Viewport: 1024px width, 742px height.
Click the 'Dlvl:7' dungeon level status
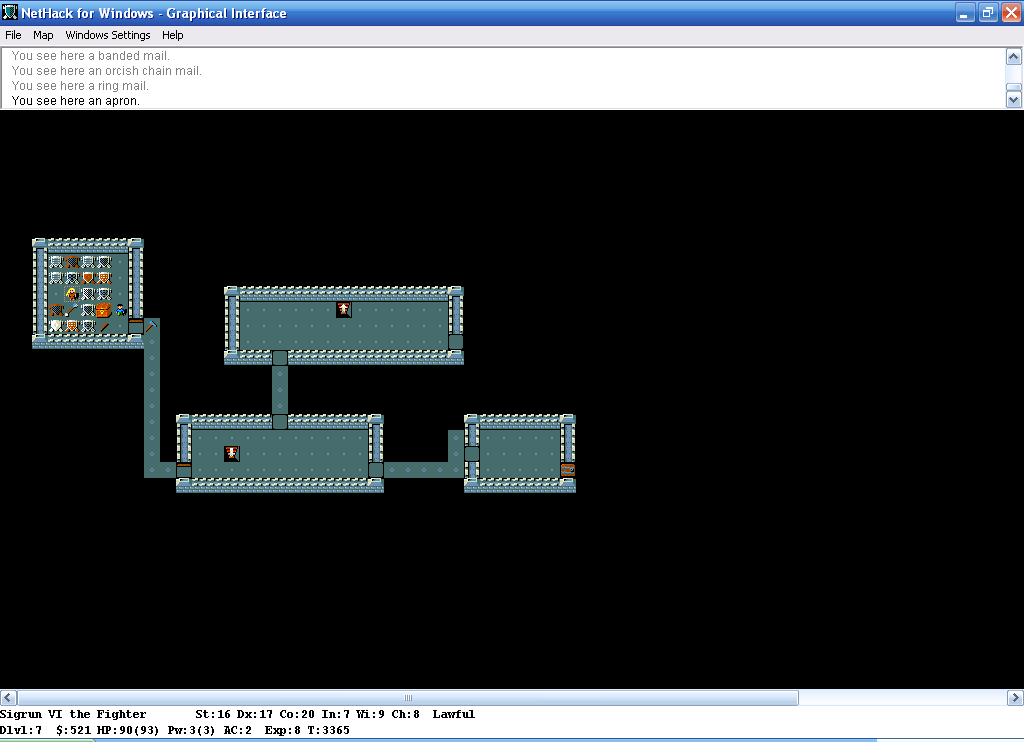pos(21,730)
